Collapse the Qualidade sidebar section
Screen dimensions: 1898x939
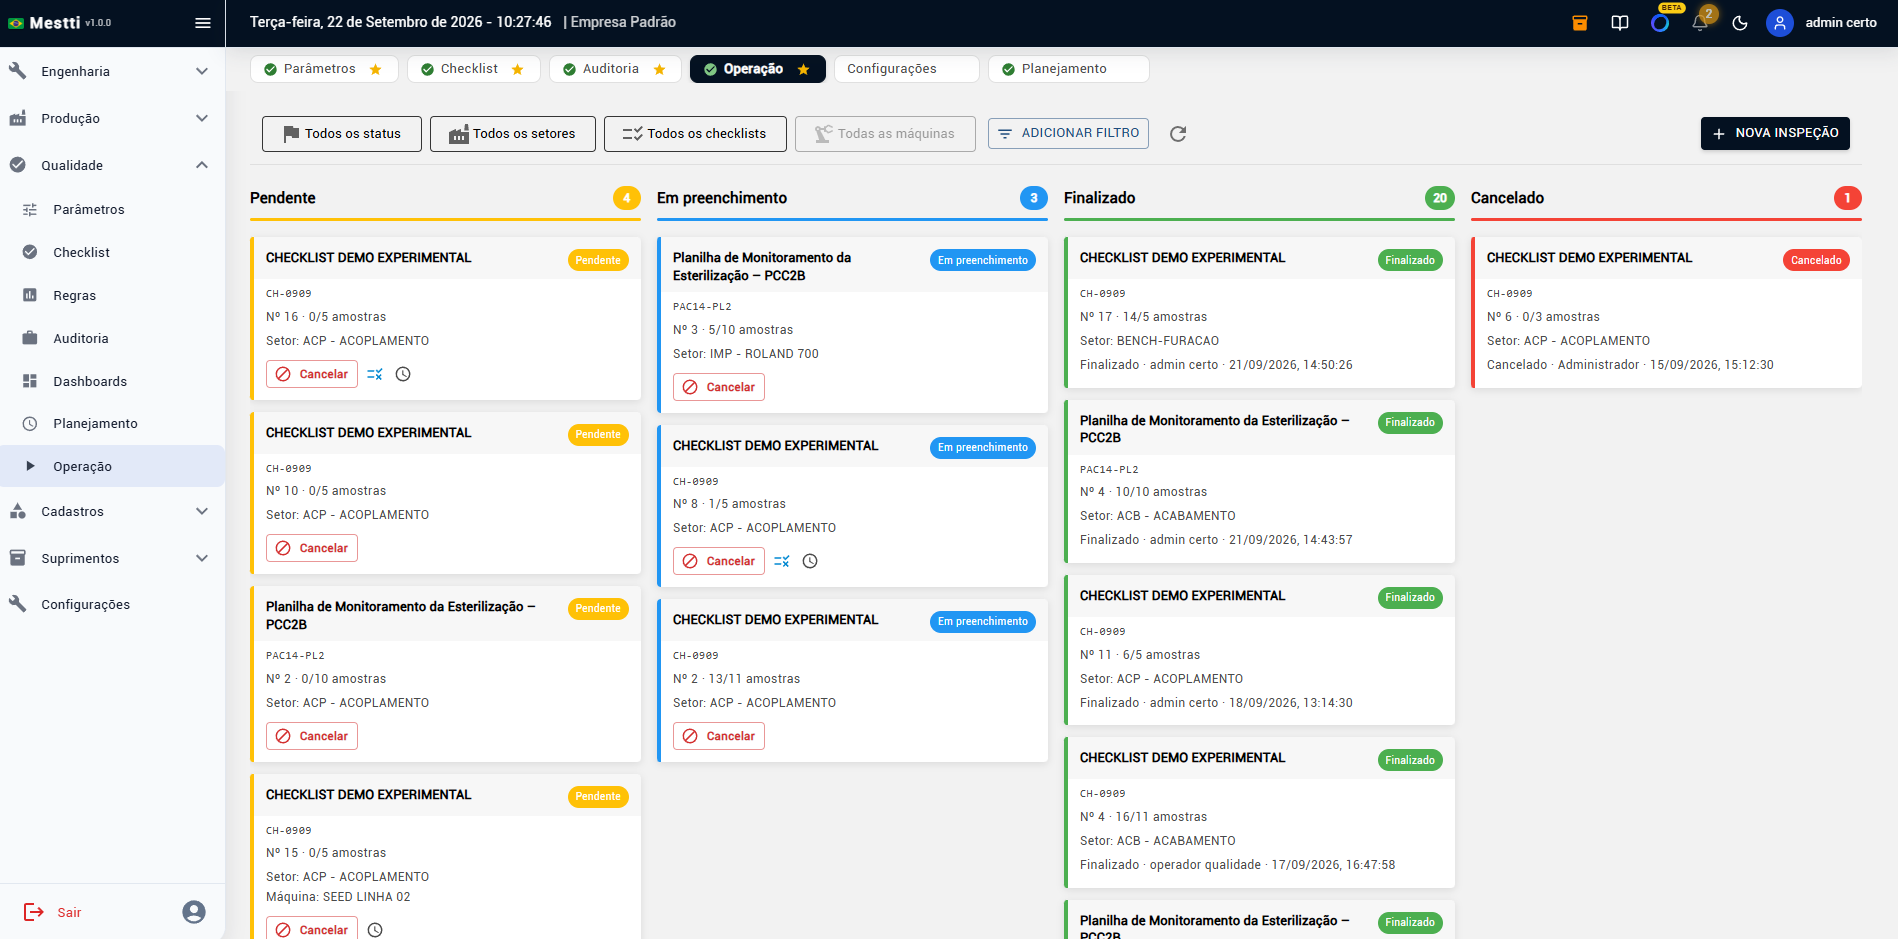point(112,165)
